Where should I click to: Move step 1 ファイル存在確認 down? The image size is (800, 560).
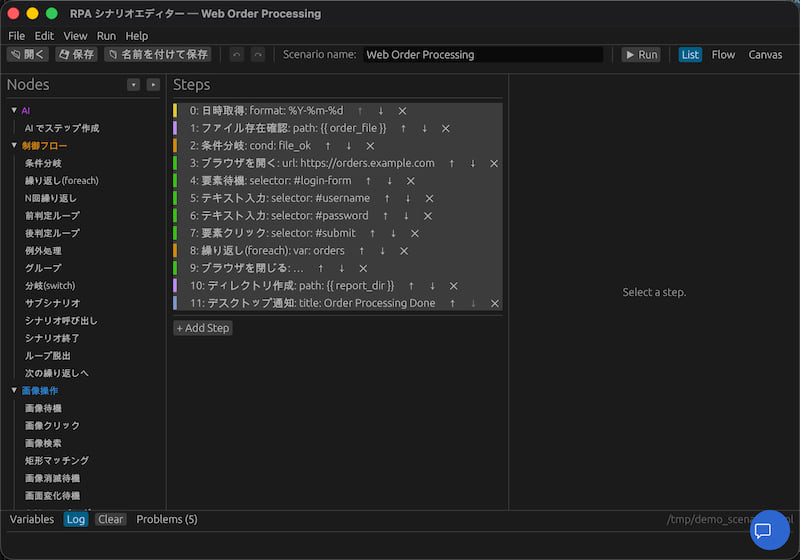tap(424, 129)
